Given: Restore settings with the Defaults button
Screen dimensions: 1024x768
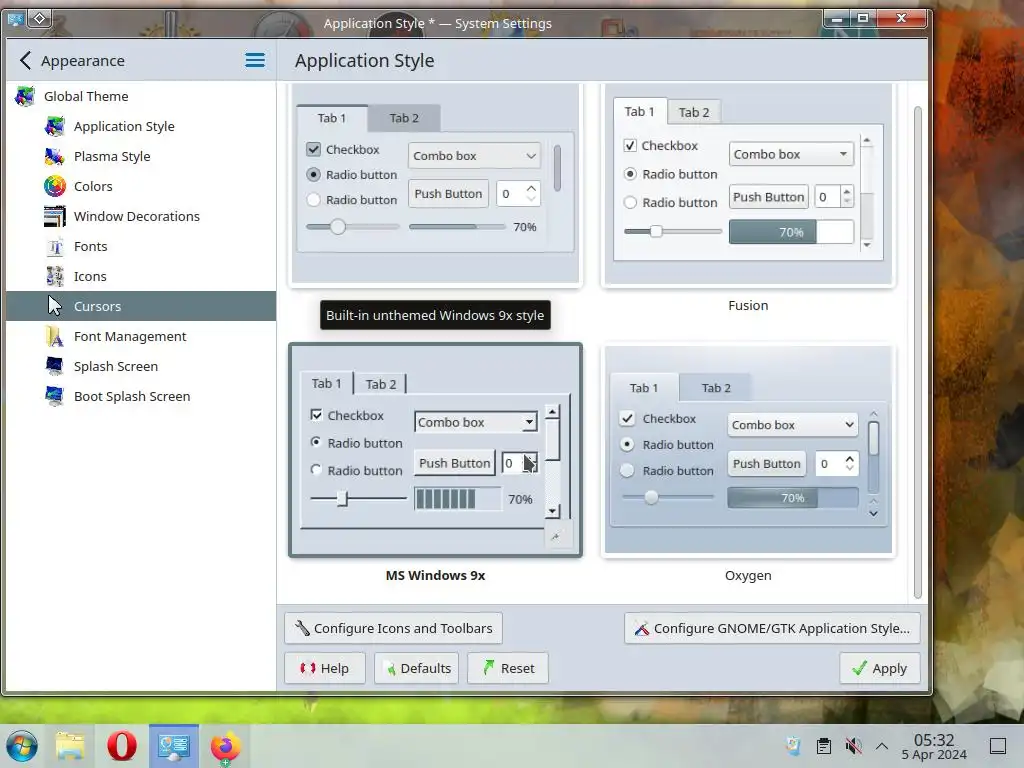Looking at the screenshot, I should (416, 668).
